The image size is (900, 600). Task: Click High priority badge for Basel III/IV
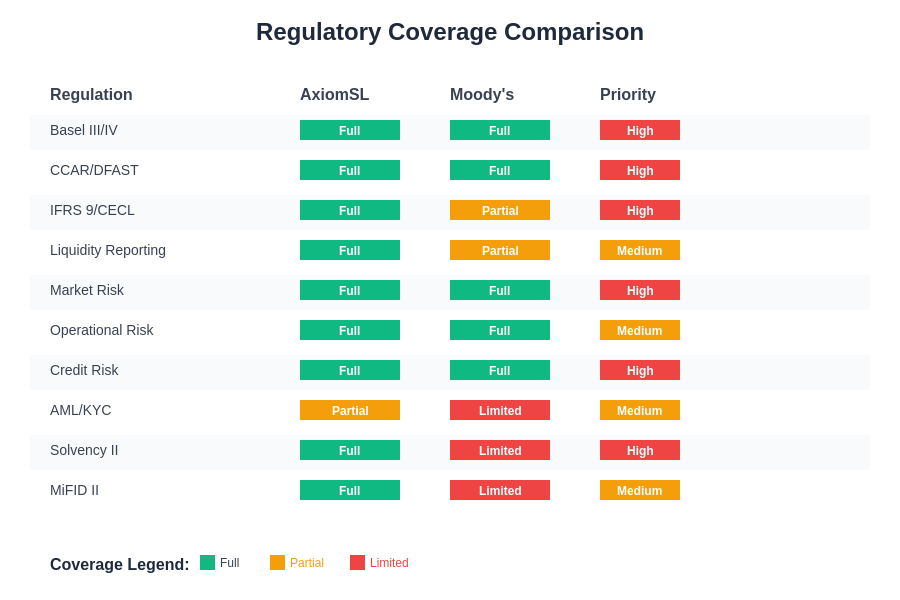click(640, 130)
